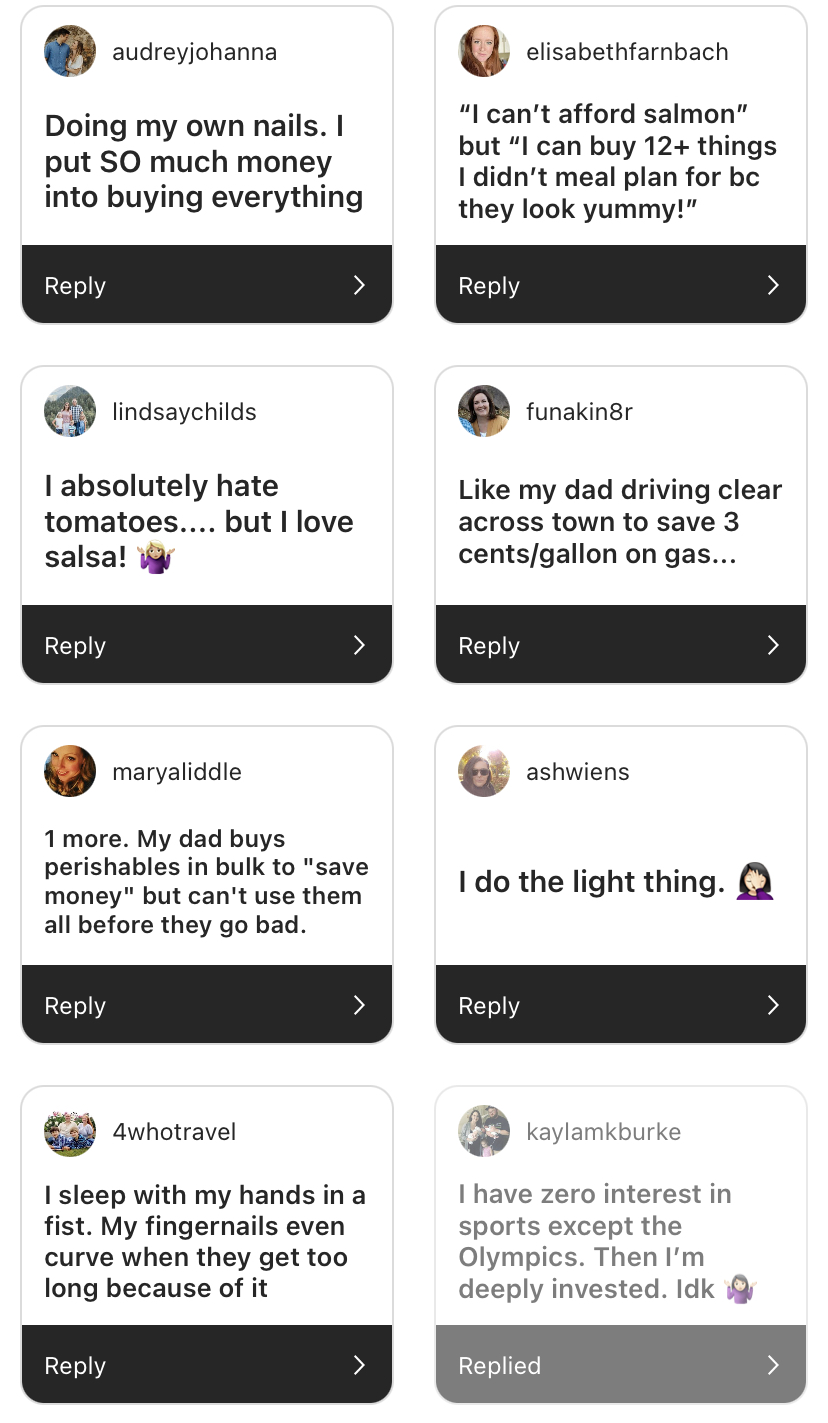Select the text of elisabethfarnbach's salmon response
This screenshot has height=1423, width=828.
click(618, 162)
